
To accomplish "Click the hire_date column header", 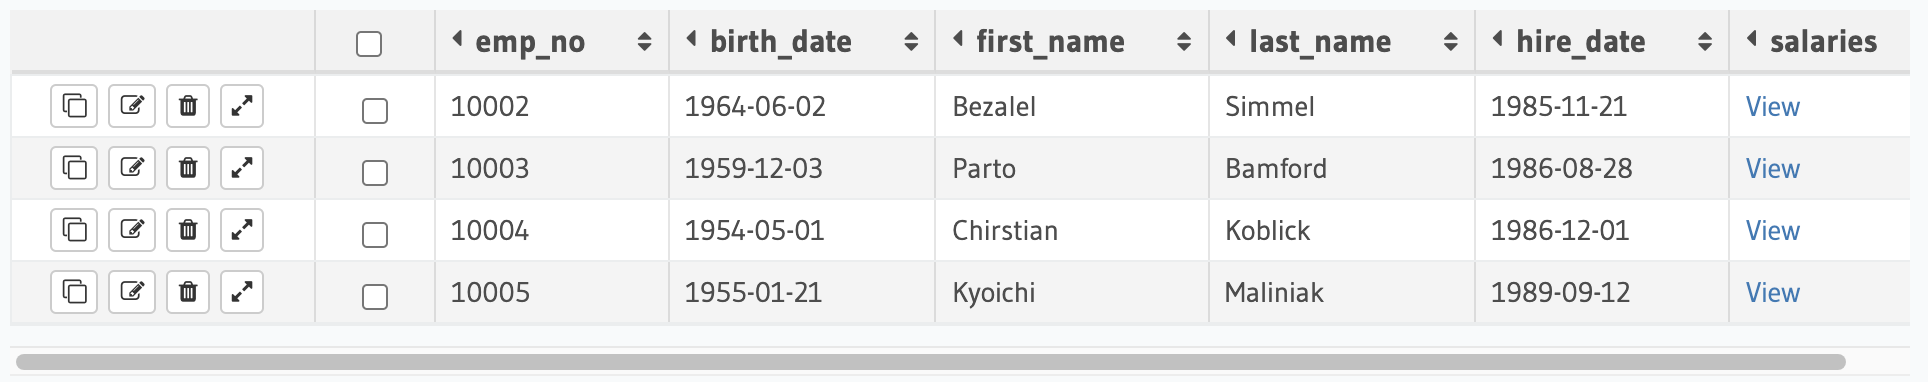I will [1581, 42].
